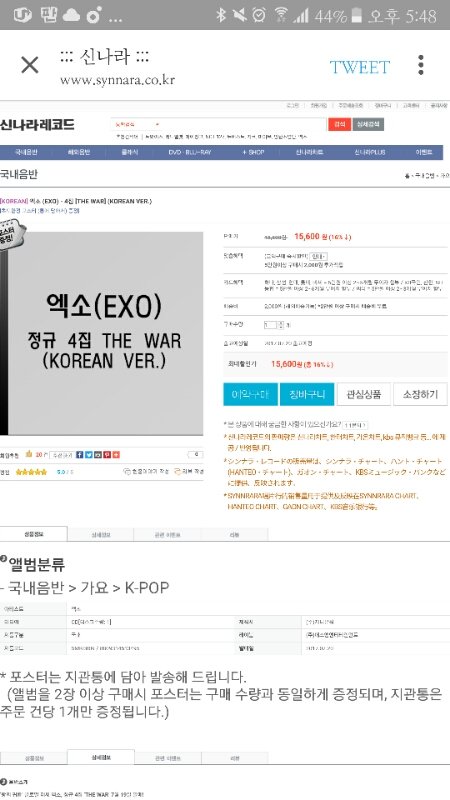Share product via Pinterest icon
Image resolution: width=450 pixels, height=800 pixels.
pos(107,454)
